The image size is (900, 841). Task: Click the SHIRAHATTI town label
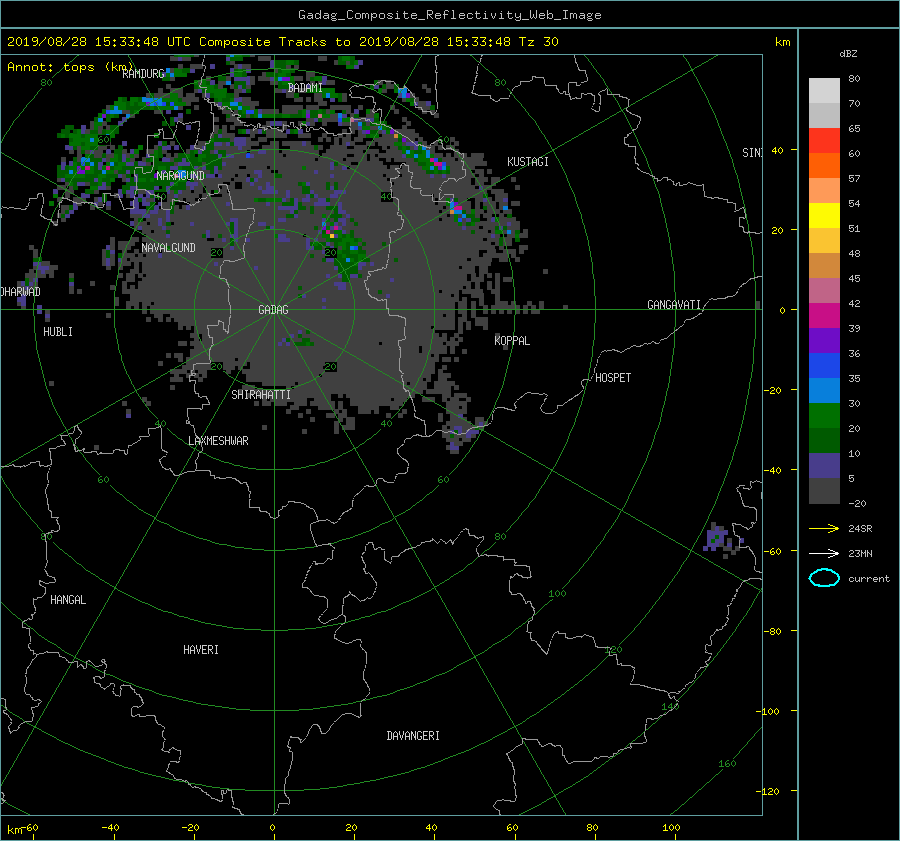coord(261,395)
